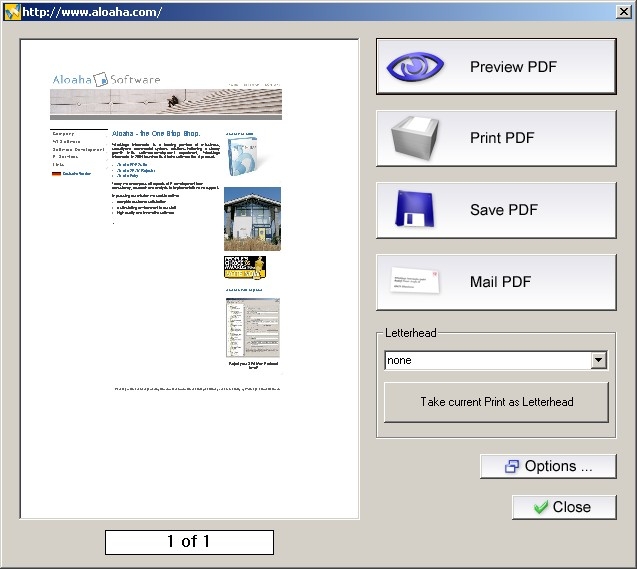This screenshot has width=637, height=569.
Task: Expand the Letterhead dropdown arrow
Action: tap(598, 360)
